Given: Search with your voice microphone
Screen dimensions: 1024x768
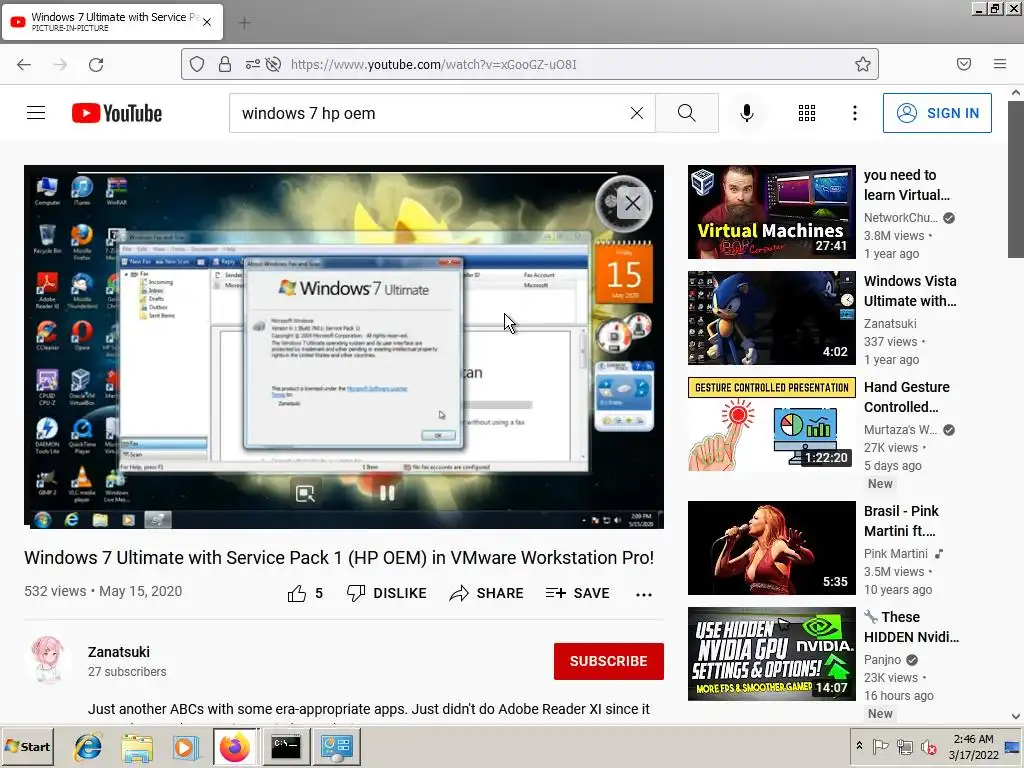Looking at the screenshot, I should 747,113.
